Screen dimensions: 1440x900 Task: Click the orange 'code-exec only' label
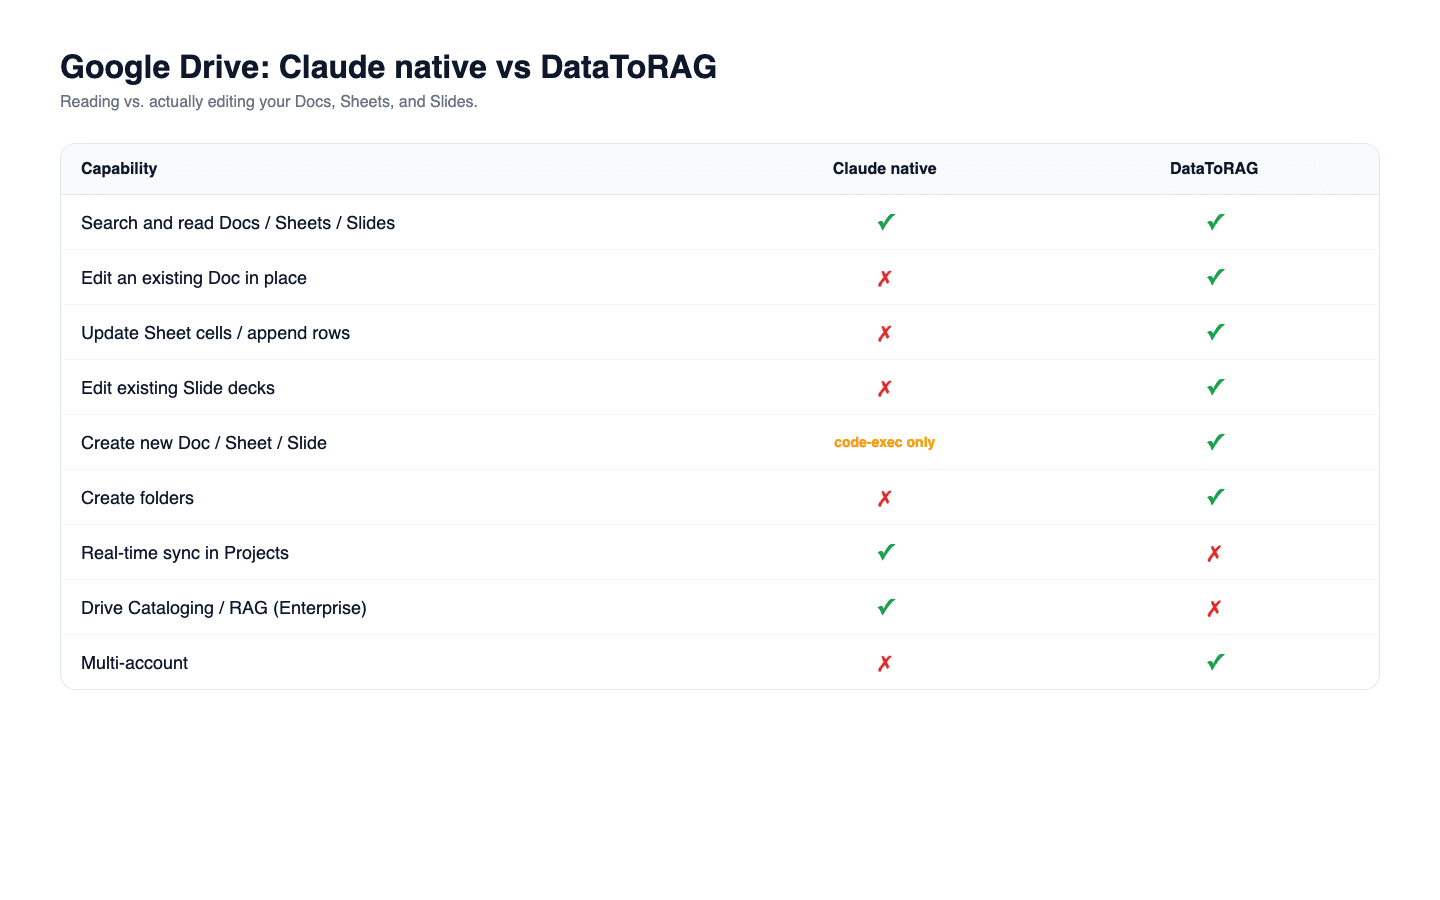pos(885,442)
